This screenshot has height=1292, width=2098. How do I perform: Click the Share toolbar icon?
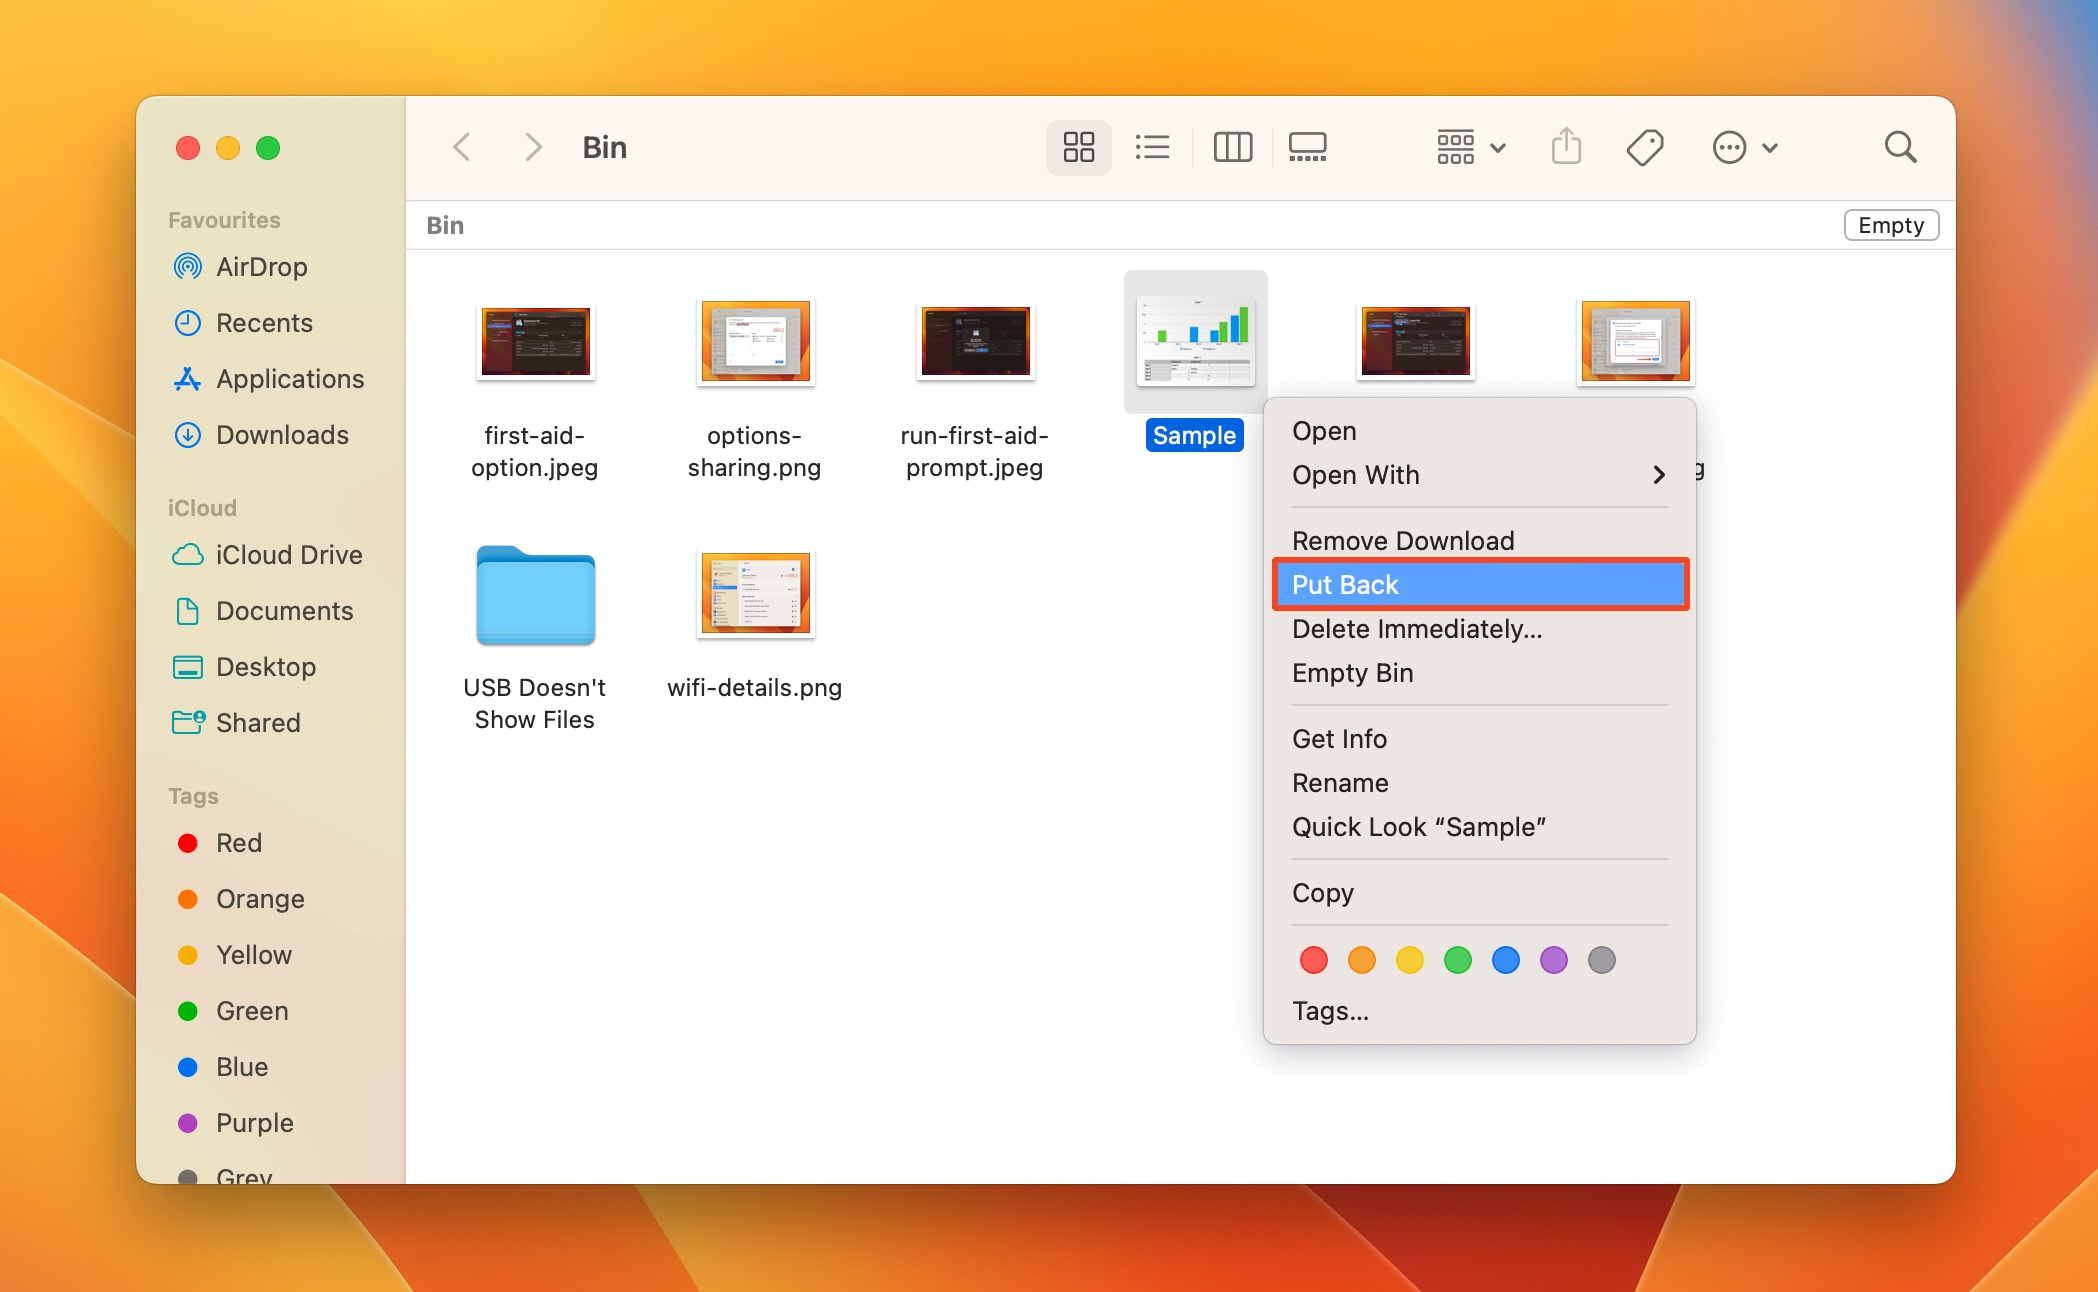(1566, 148)
